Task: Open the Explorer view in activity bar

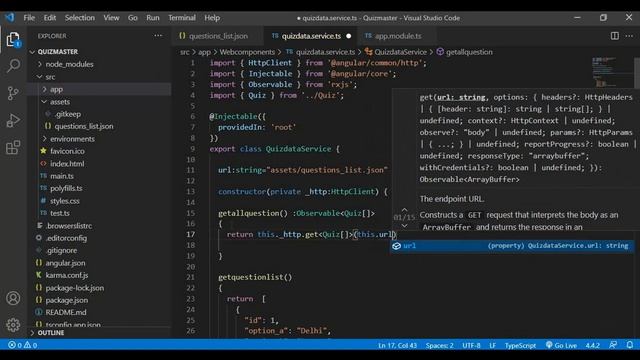Action: pyautogui.click(x=13, y=40)
